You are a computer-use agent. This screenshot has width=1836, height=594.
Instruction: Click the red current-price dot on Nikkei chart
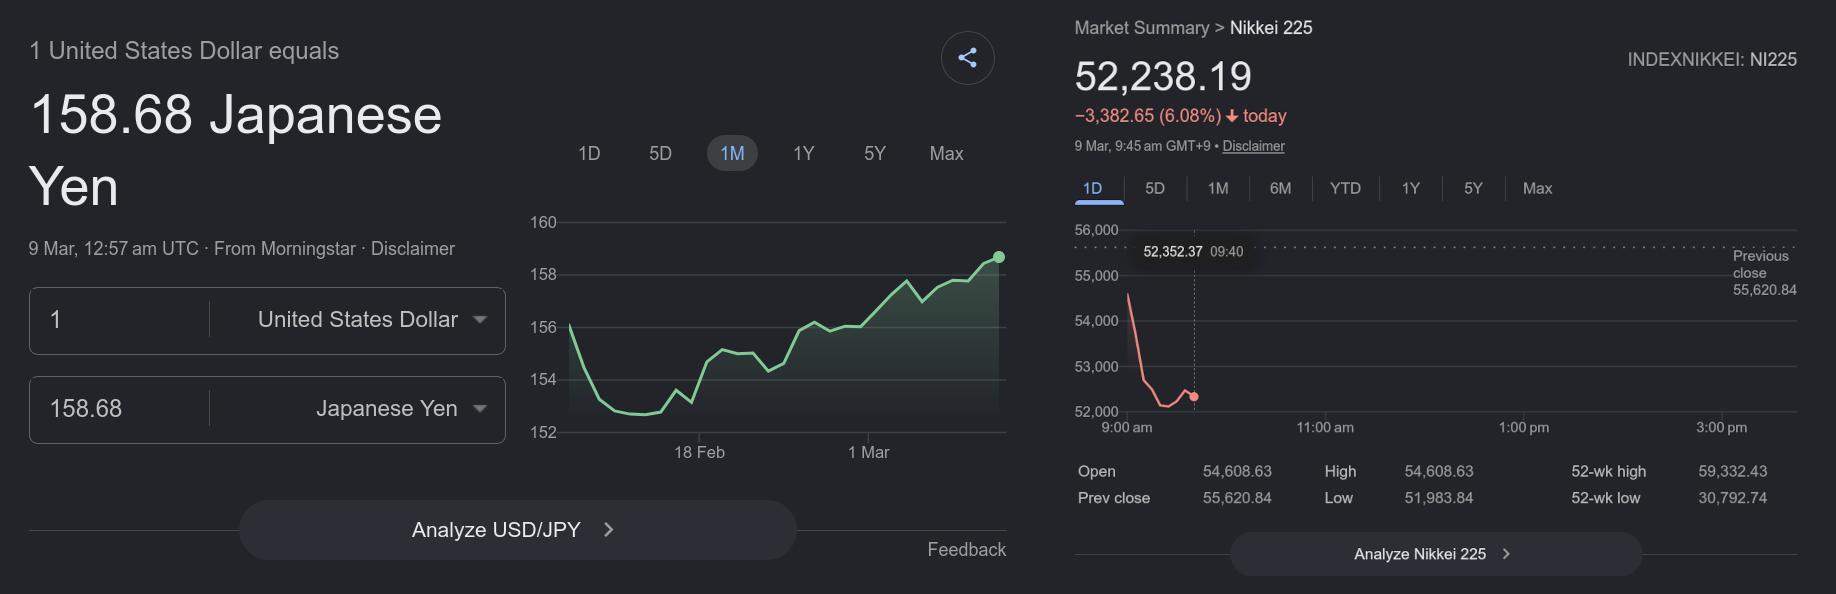tap(1194, 397)
